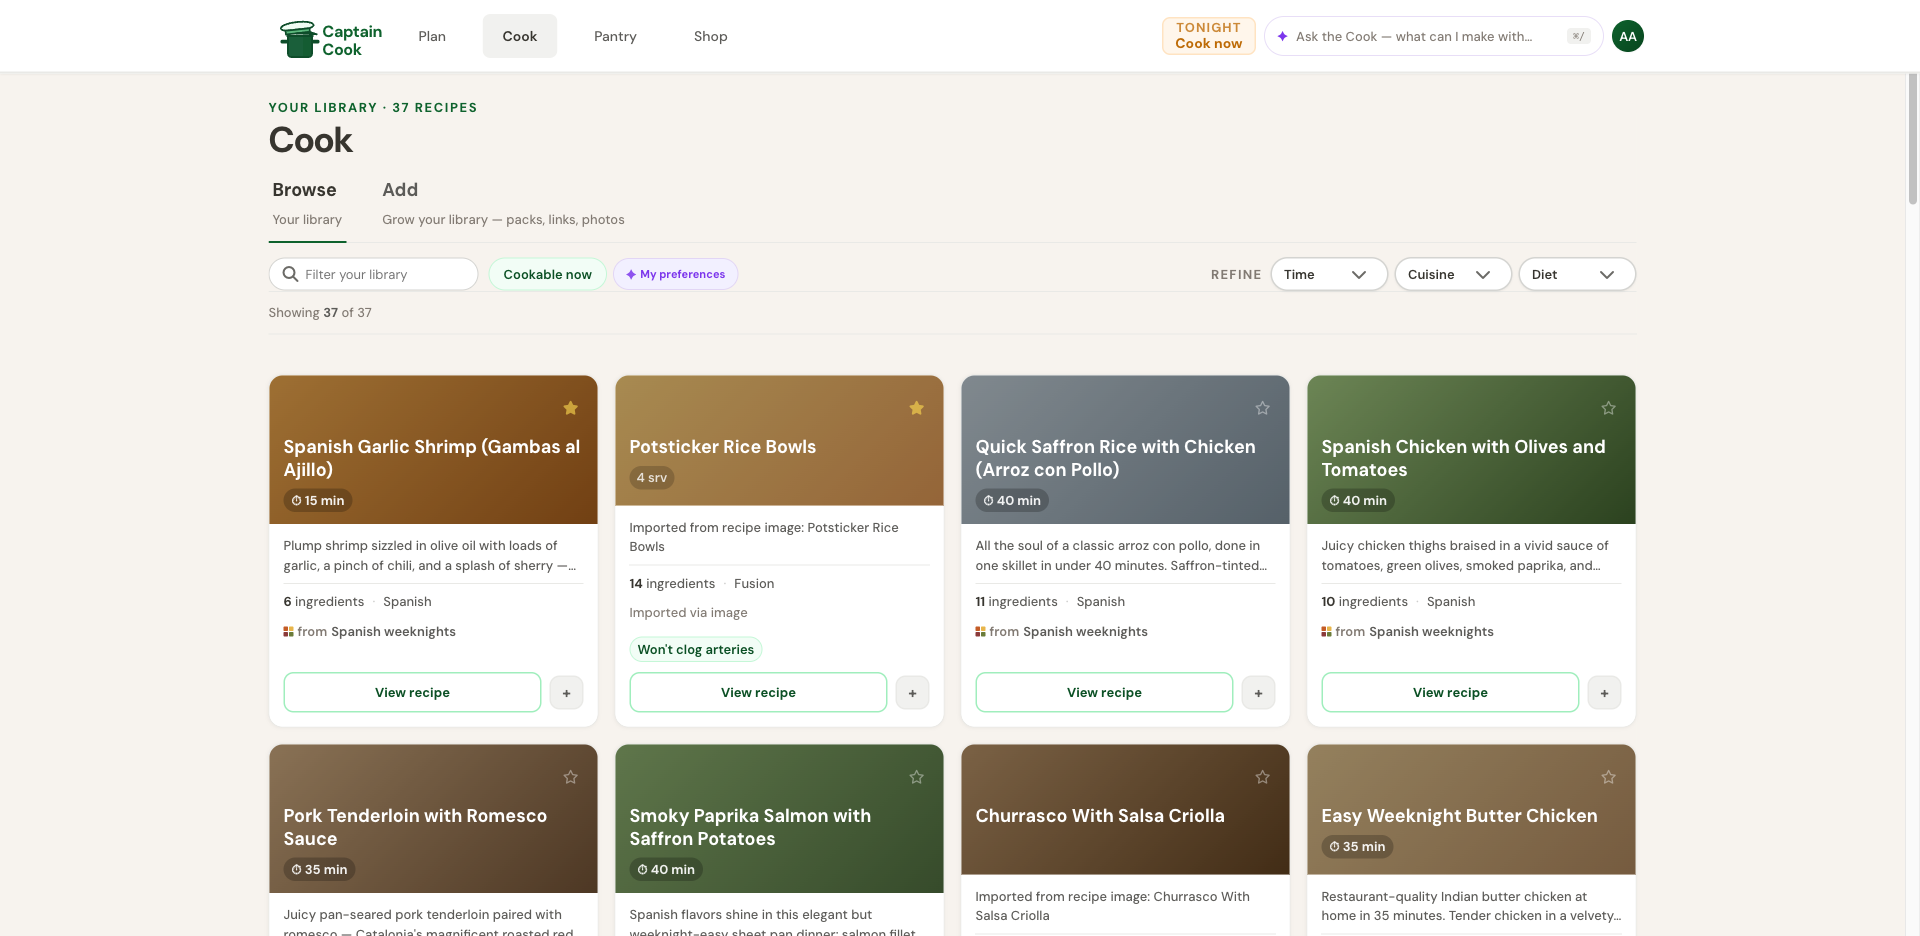This screenshot has height=936, width=1920.
Task: View recipe for Spanish Chicken with Olives
Action: [x=1450, y=692]
